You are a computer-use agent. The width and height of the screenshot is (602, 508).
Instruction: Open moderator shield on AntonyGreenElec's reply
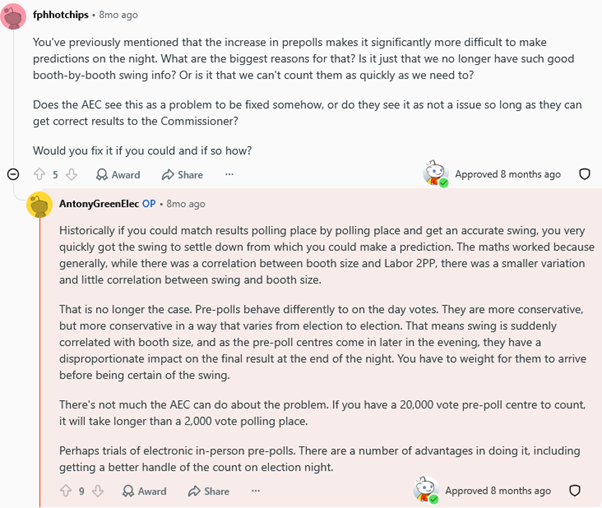(x=574, y=490)
